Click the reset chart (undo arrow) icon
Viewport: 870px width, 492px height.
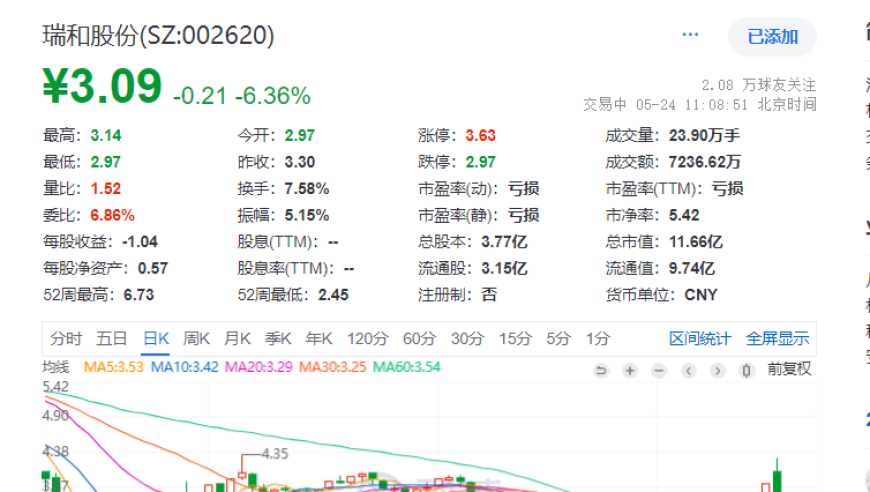click(x=601, y=370)
